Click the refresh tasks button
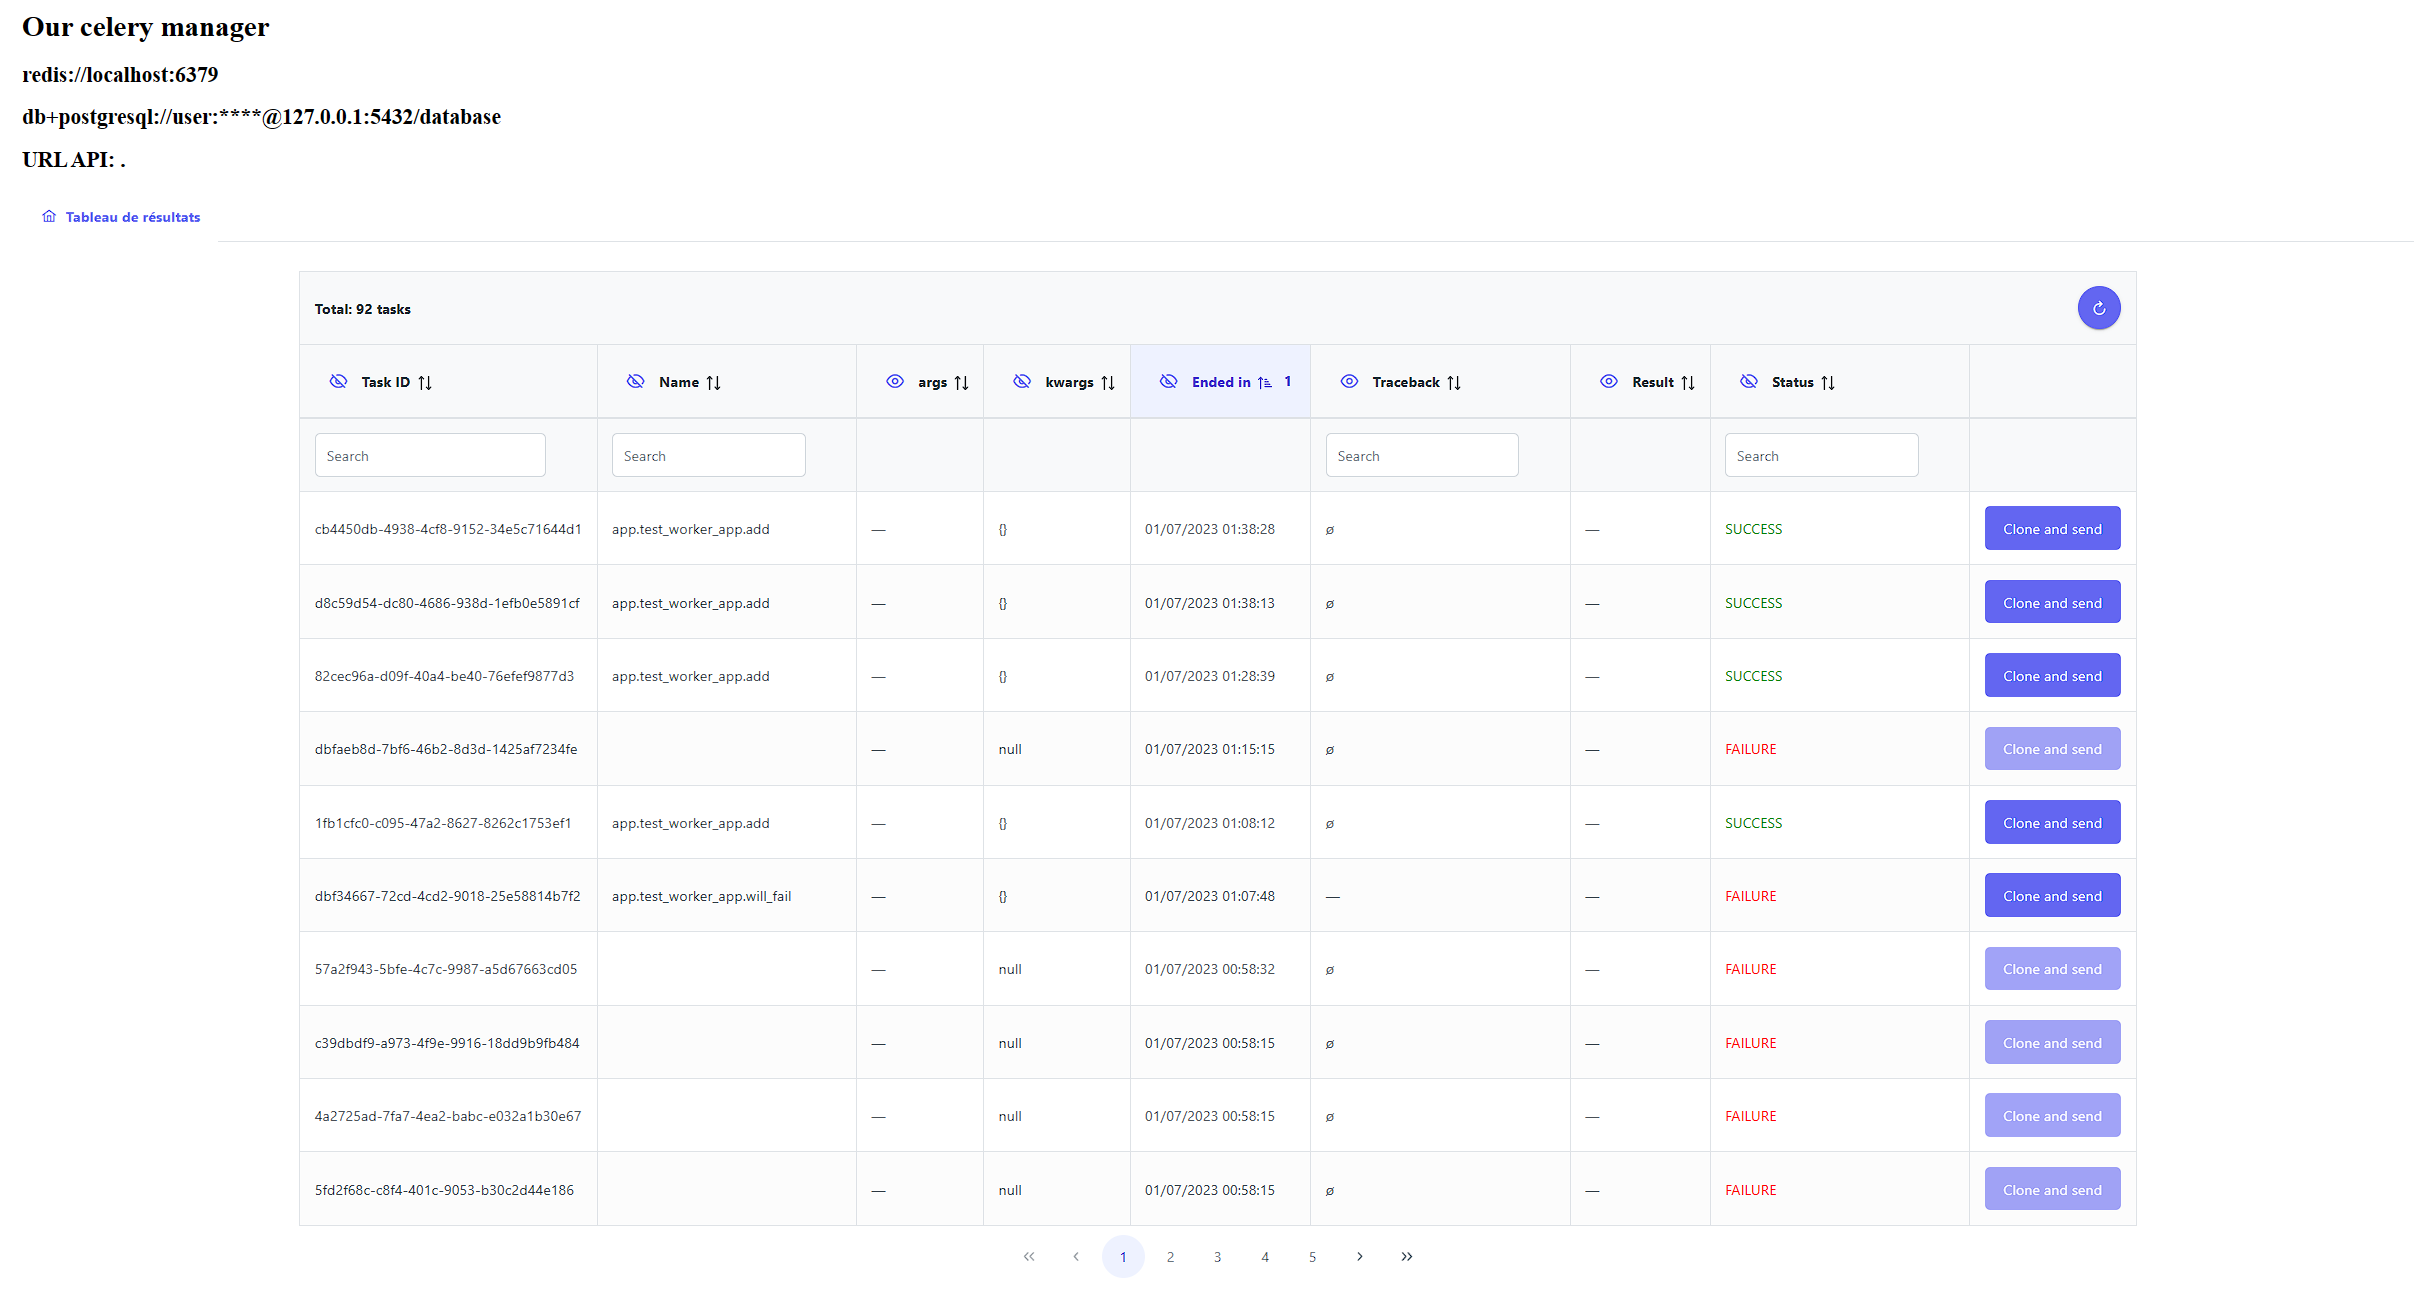The width and height of the screenshot is (2415, 1292). (2098, 308)
